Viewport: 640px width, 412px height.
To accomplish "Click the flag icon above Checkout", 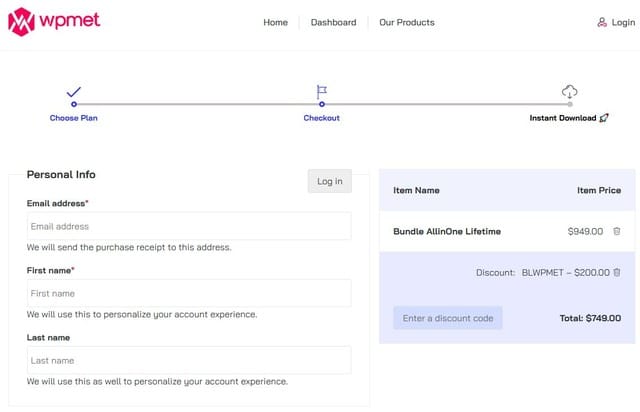I will click(321, 91).
